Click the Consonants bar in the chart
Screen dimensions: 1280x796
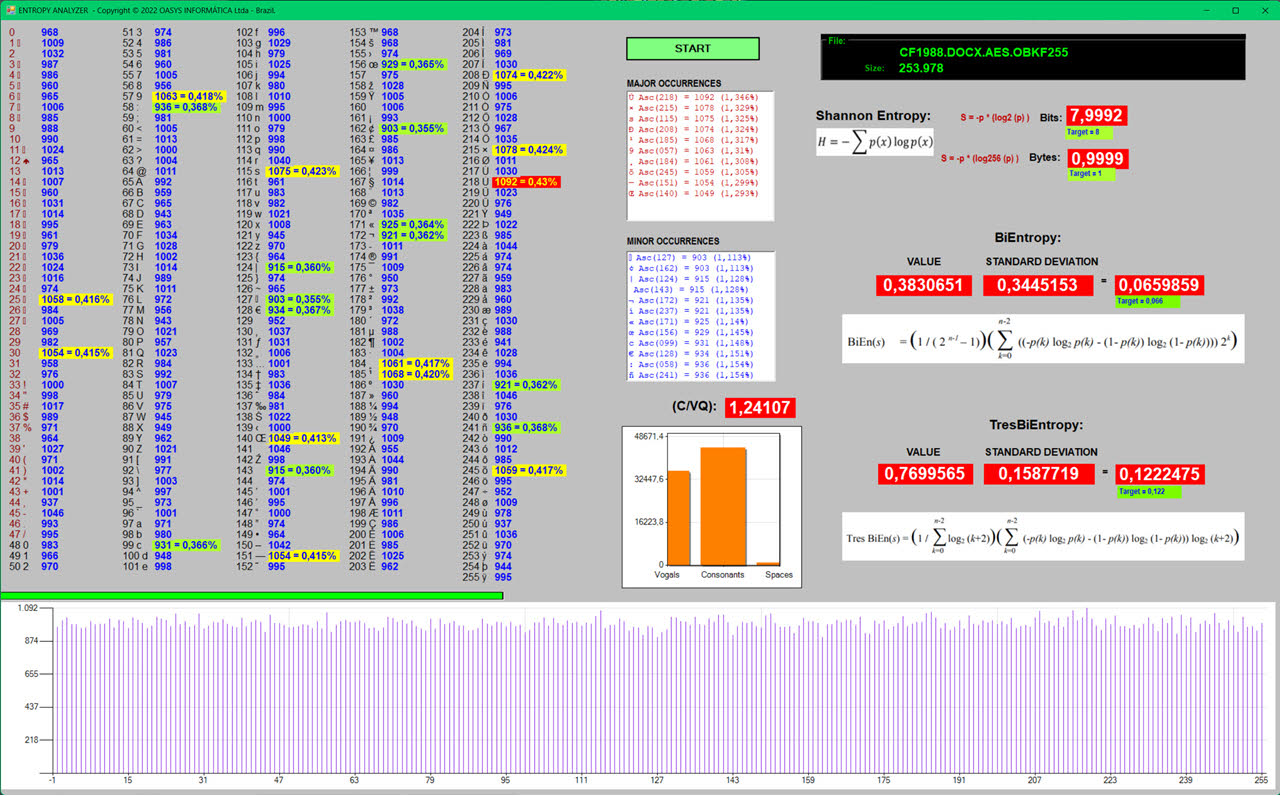tap(722, 506)
